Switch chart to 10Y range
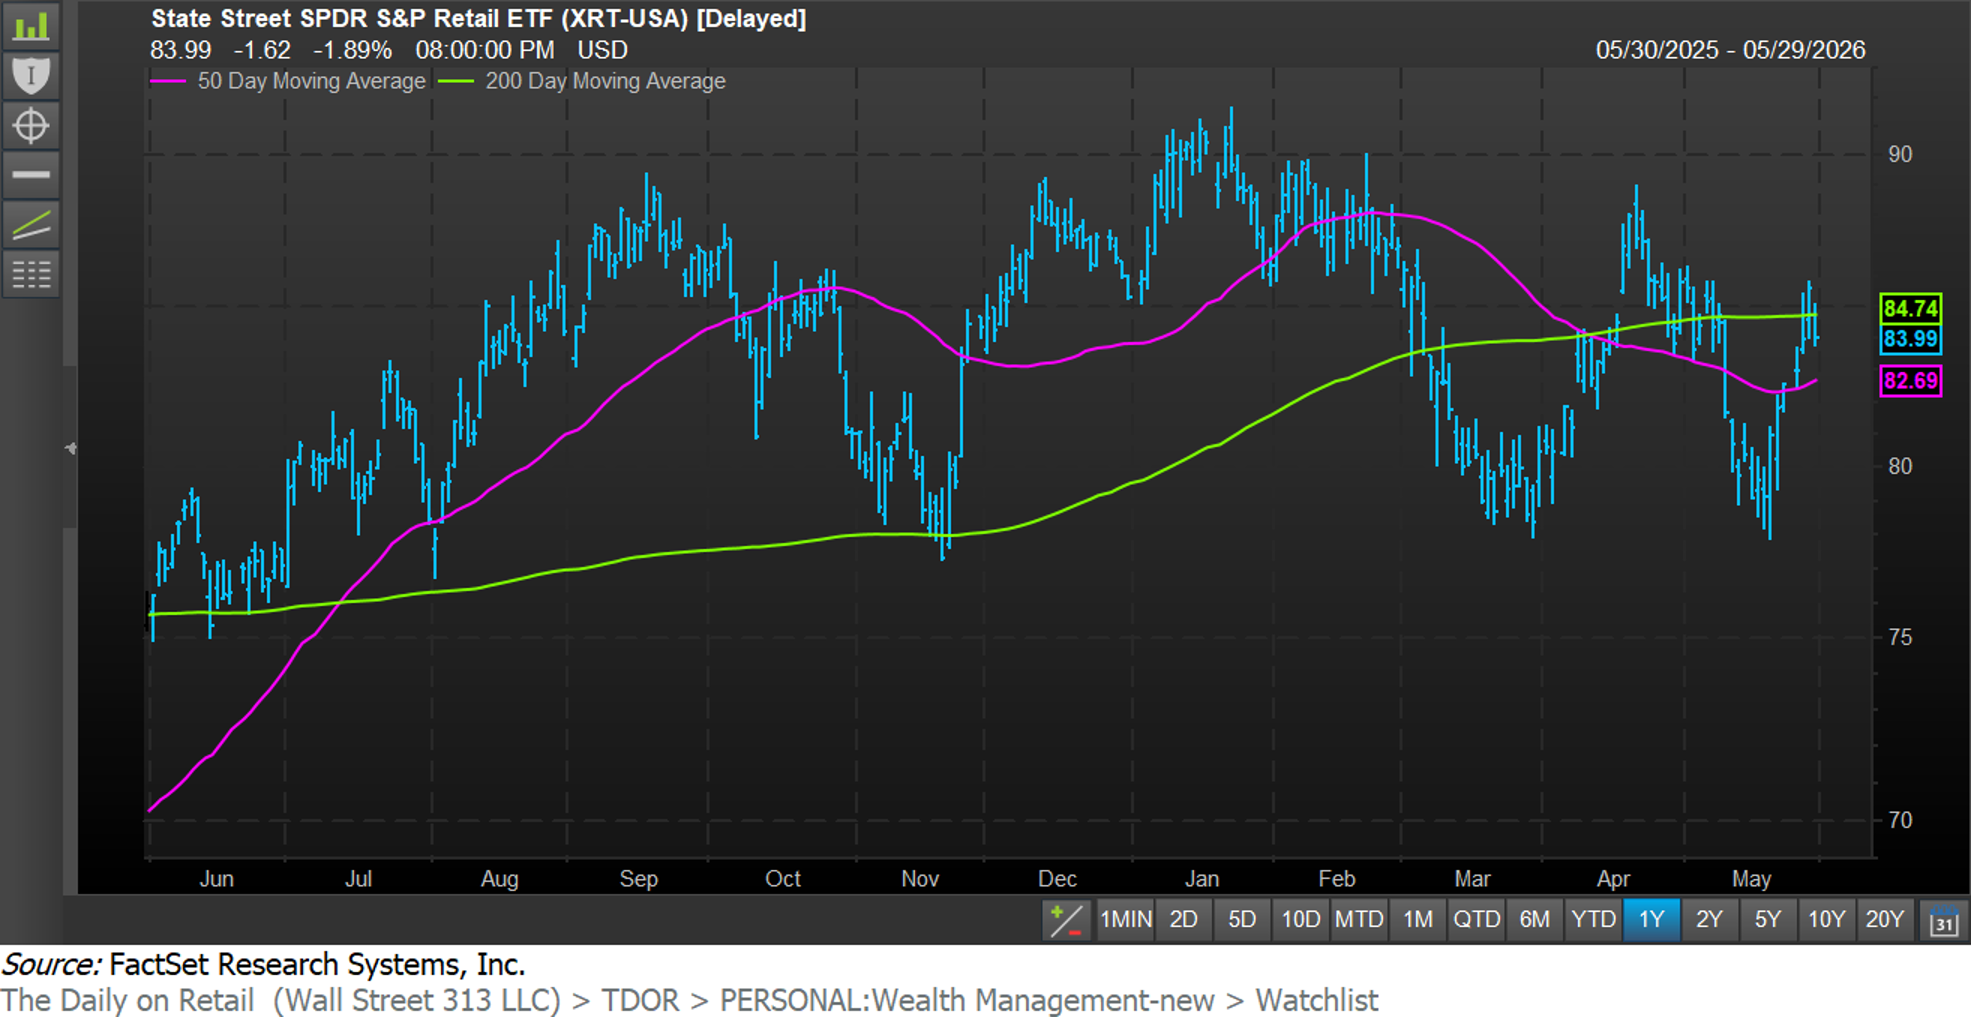Viewport: 1971px width, 1017px height. (x=1826, y=919)
